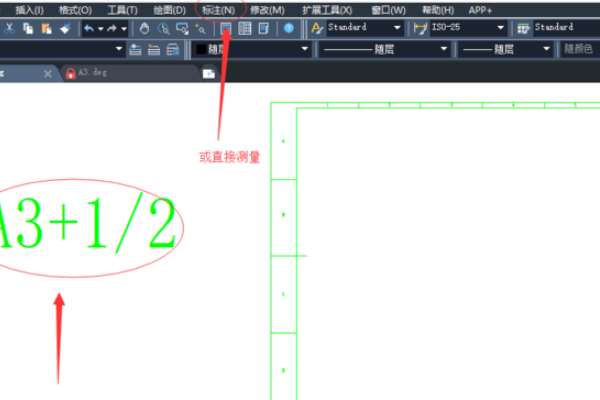The image size is (600, 400).
Task: Open the 插入(I) menu
Action: pyautogui.click(x=29, y=10)
